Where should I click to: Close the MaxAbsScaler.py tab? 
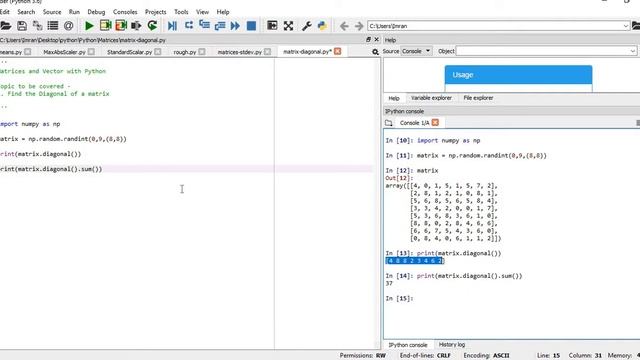(91, 52)
